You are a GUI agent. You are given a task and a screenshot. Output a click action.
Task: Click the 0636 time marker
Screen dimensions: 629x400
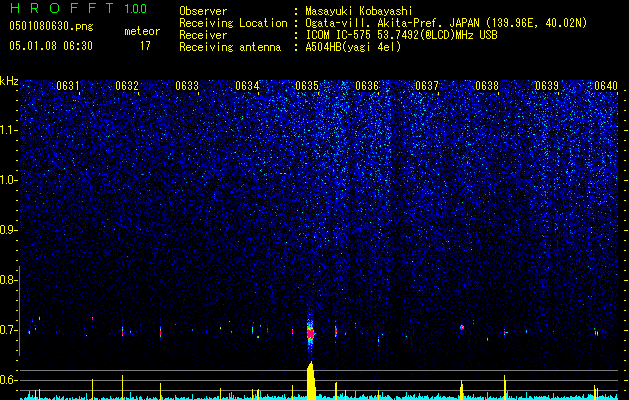point(367,86)
